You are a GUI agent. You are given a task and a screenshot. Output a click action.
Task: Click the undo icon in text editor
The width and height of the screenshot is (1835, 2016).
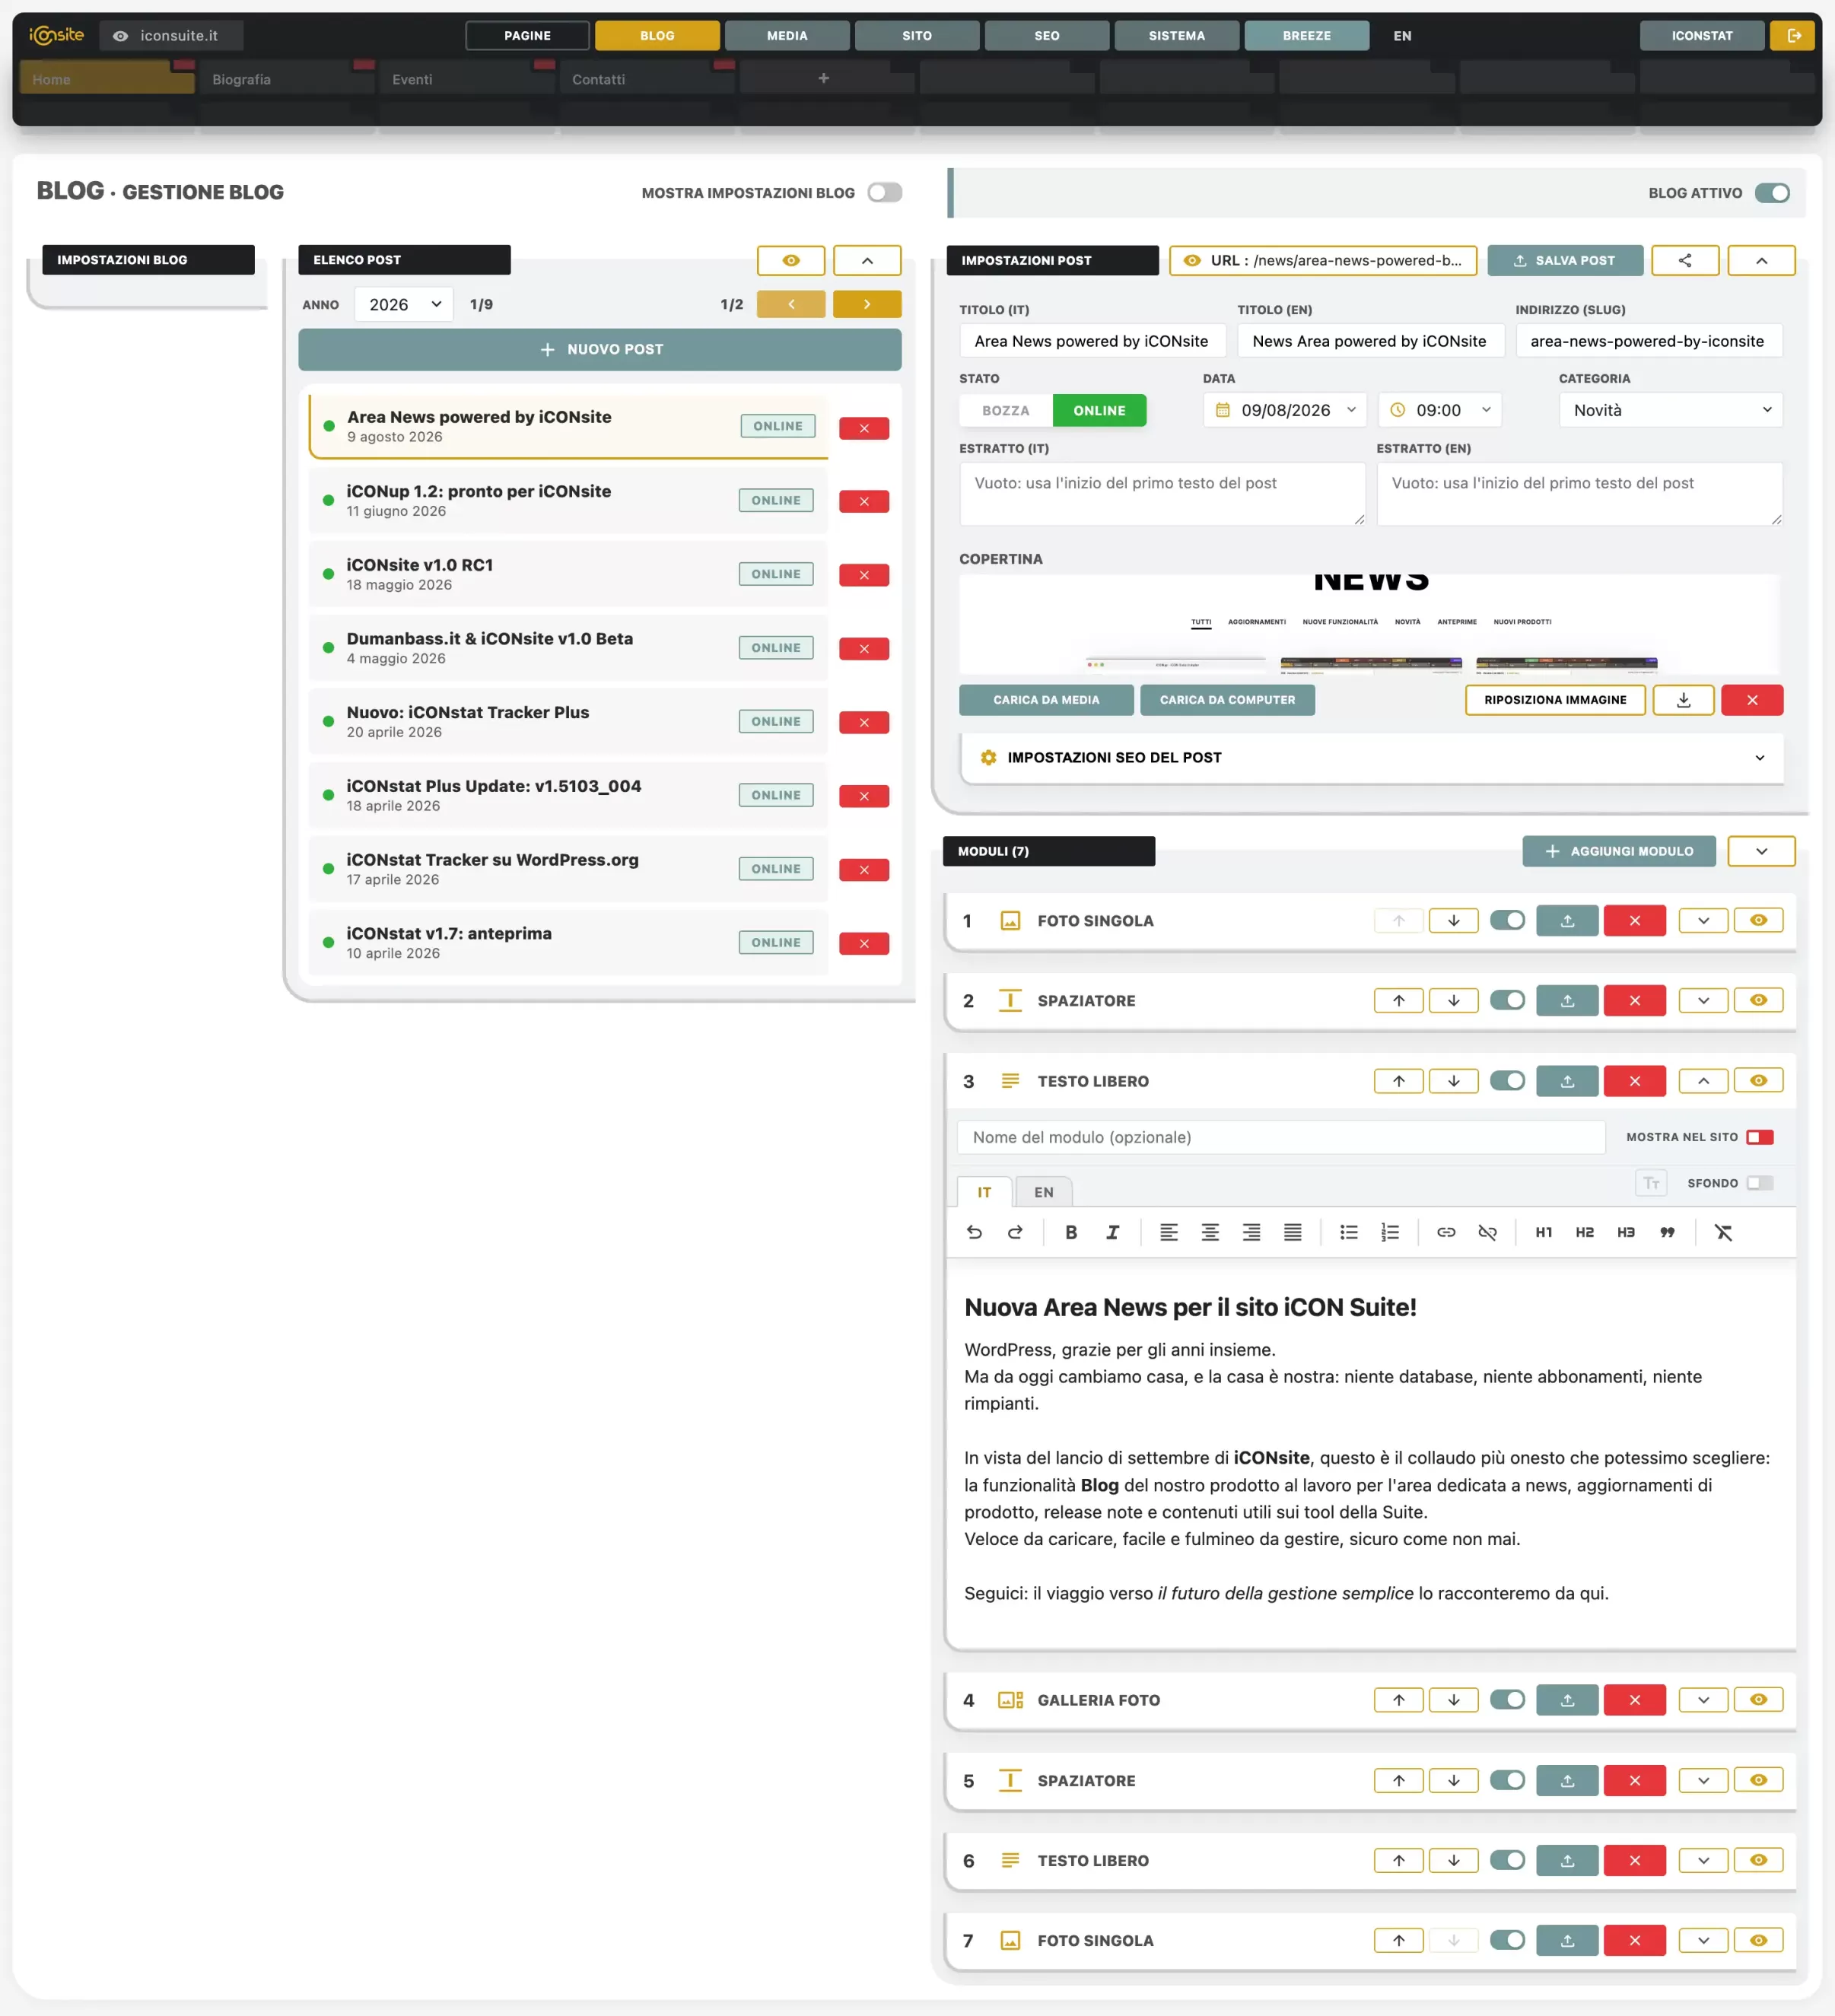(974, 1232)
